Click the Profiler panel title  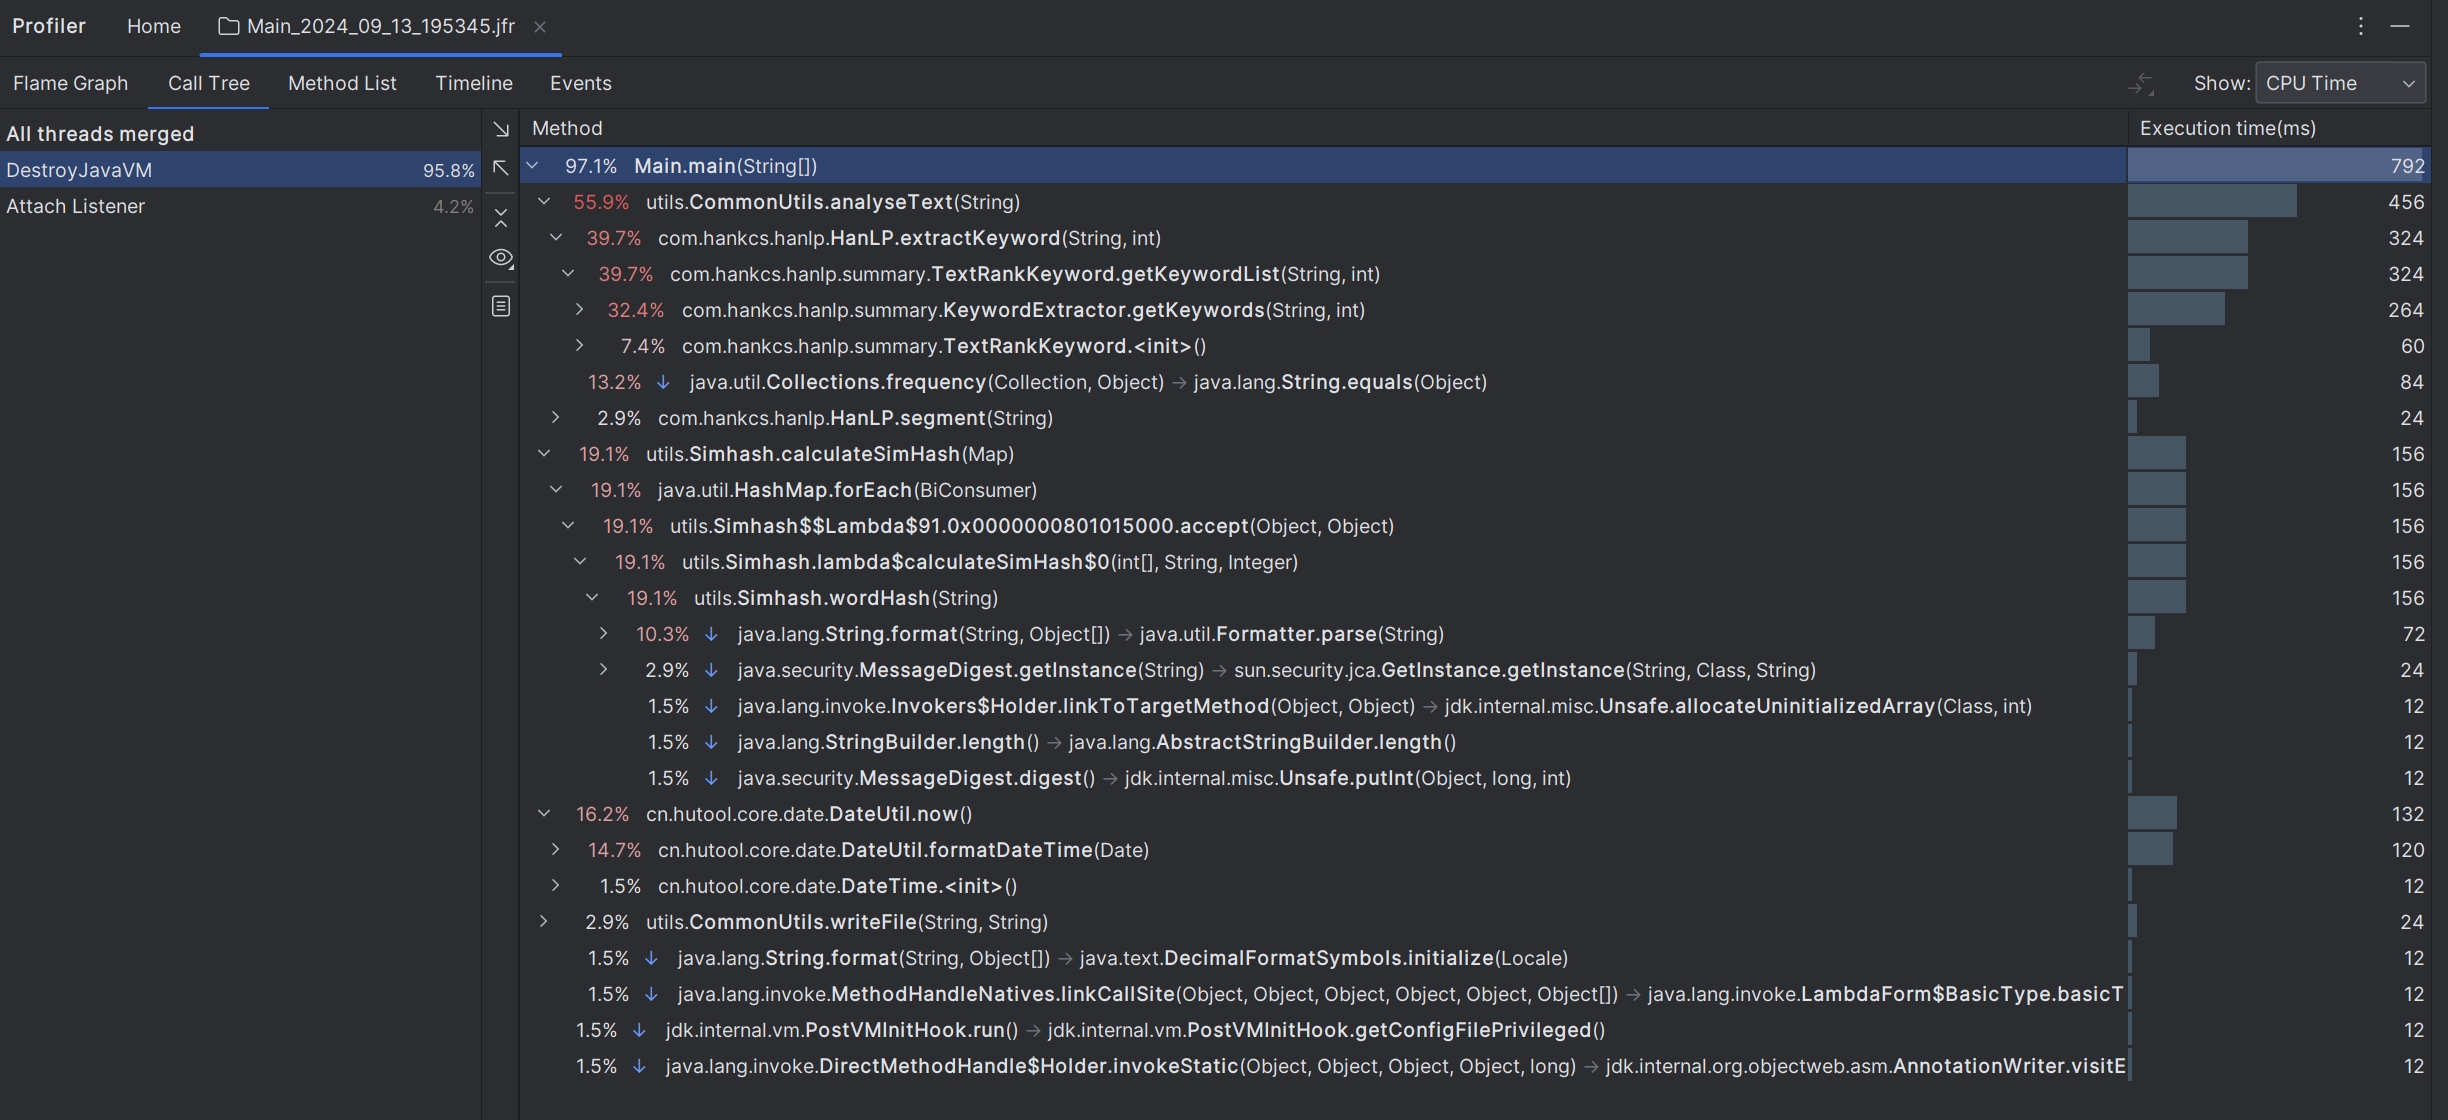pos(49,26)
